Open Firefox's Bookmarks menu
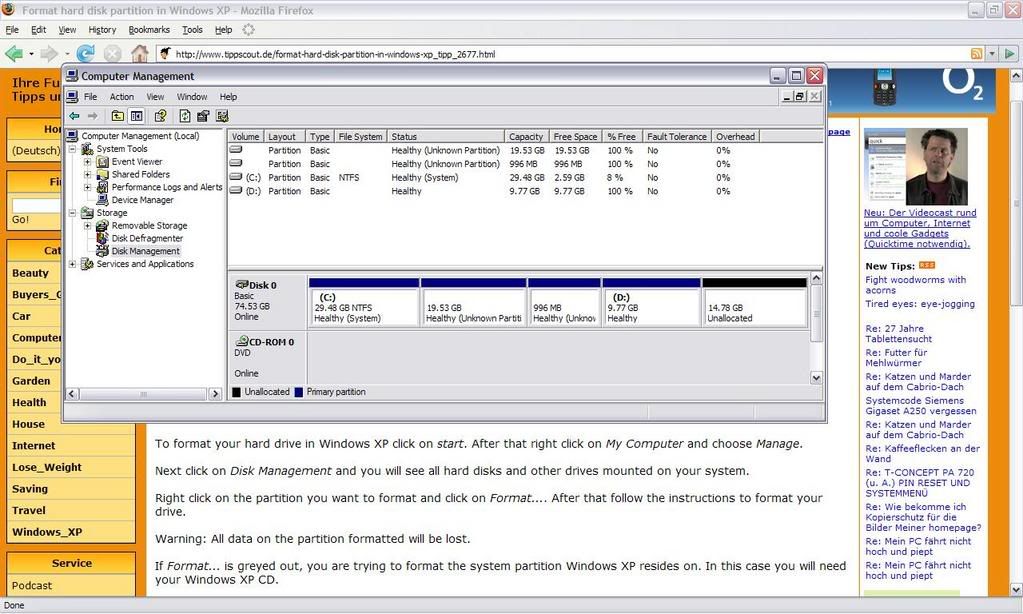1023x614 pixels. (149, 29)
